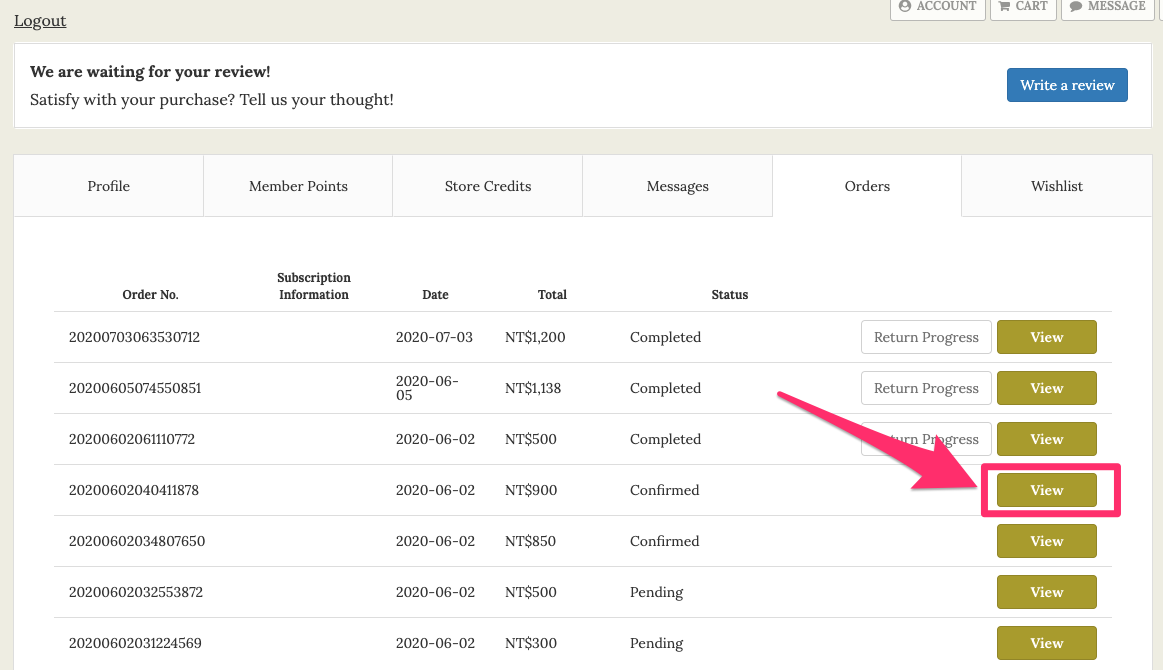Open the ACCOUNT button in header
Screen dimensions: 1163x670
(938, 7)
